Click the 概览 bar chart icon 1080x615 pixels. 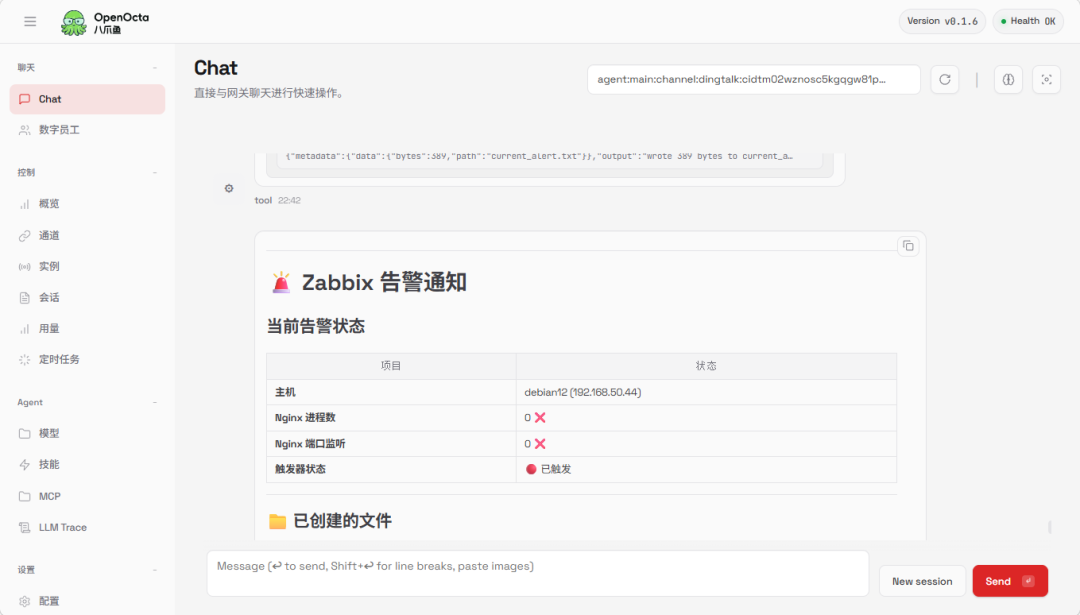coord(25,204)
